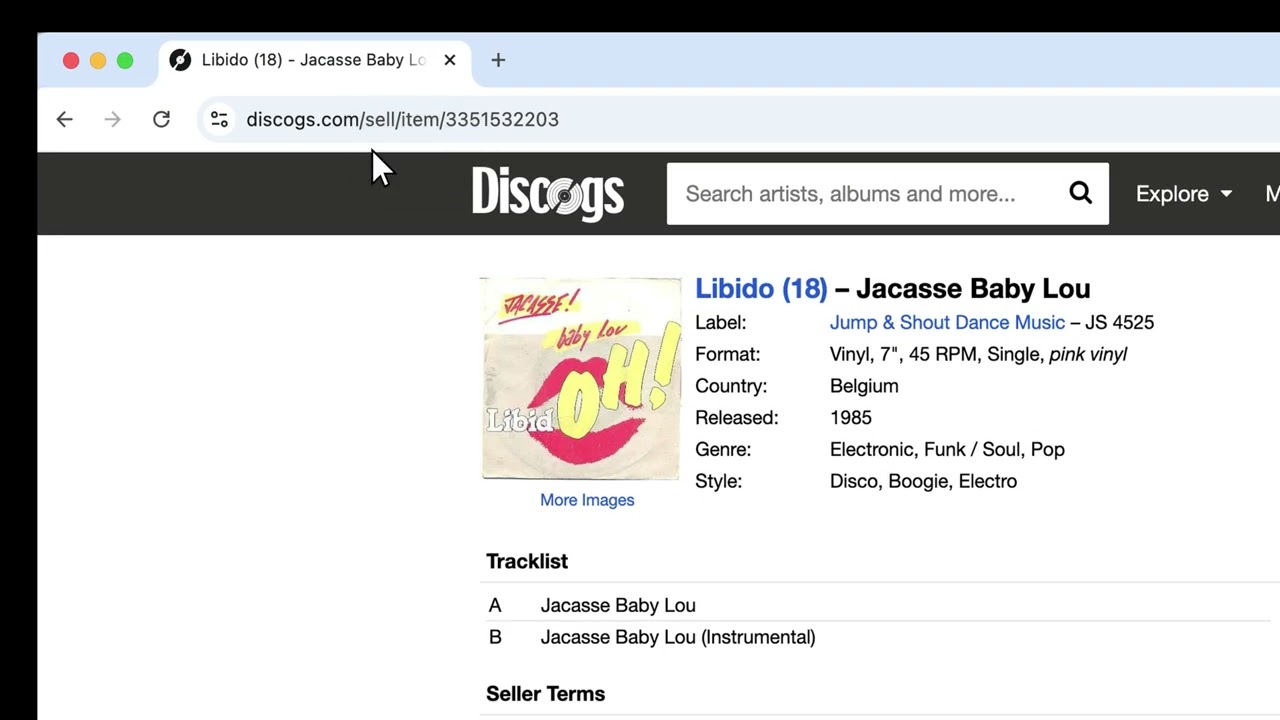Click the search magnifier icon
The image size is (1280, 720).
point(1080,193)
